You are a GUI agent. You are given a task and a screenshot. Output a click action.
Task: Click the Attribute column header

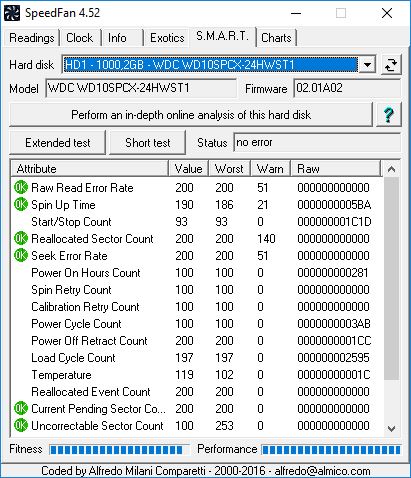coord(89,169)
